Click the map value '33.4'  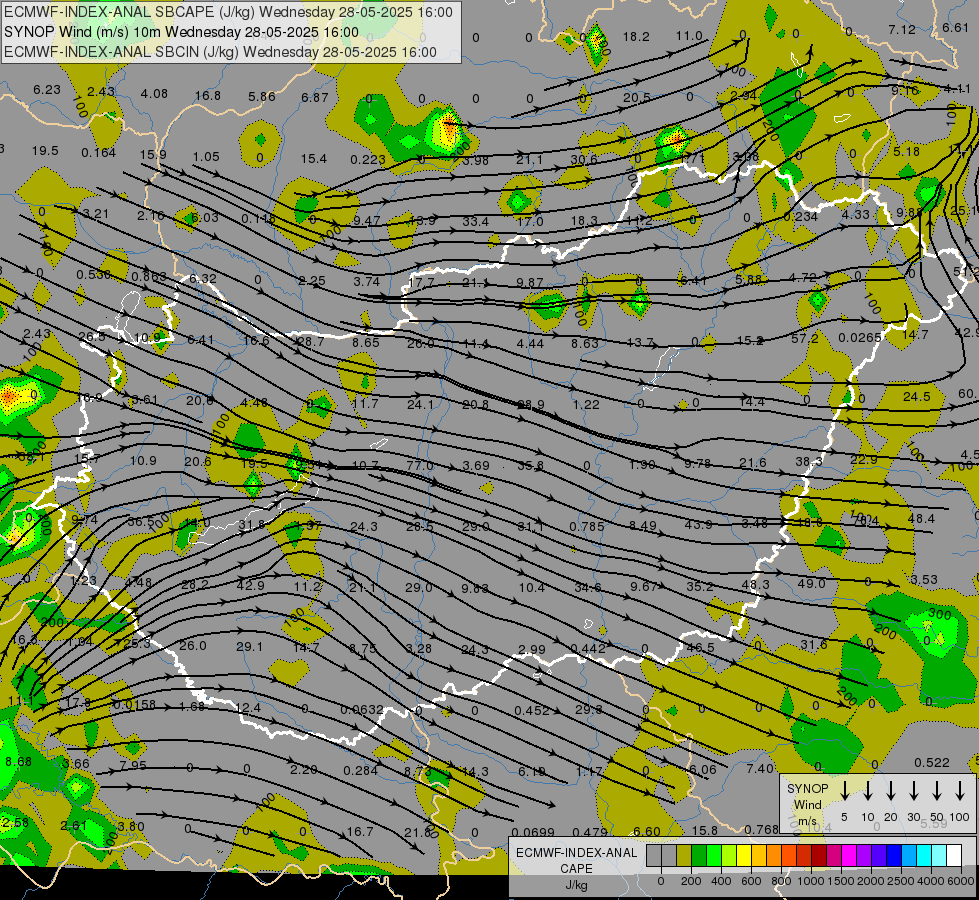pyautogui.click(x=476, y=221)
